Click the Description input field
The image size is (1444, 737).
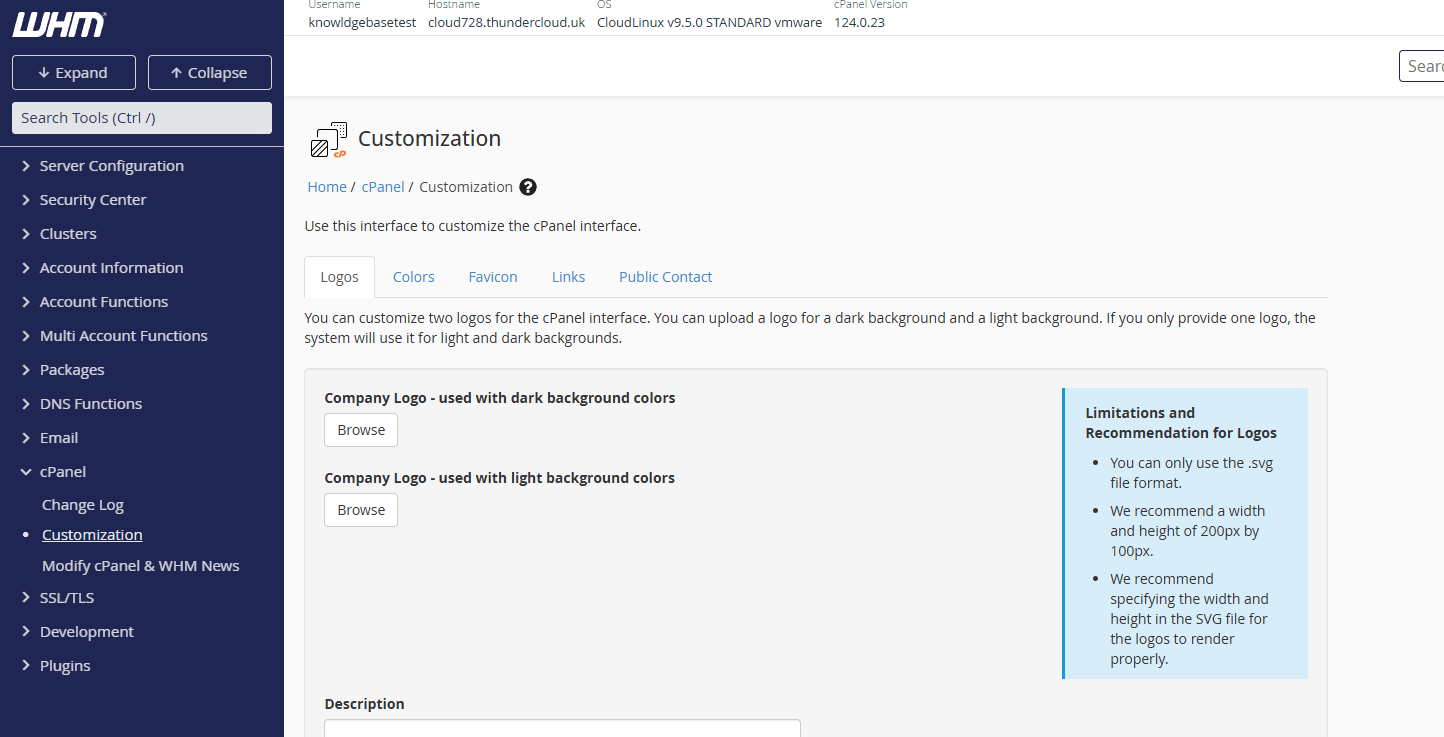(562, 728)
